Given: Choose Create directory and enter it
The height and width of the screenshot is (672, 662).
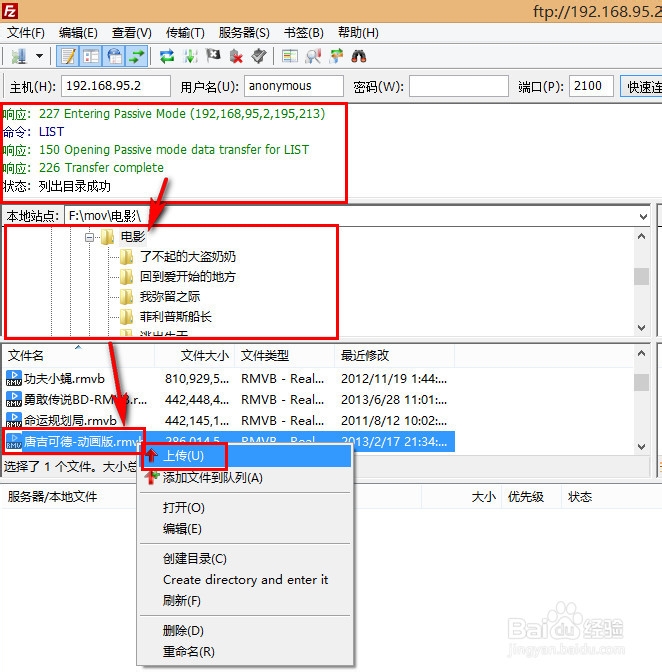Looking at the screenshot, I should pyautogui.click(x=246, y=580).
